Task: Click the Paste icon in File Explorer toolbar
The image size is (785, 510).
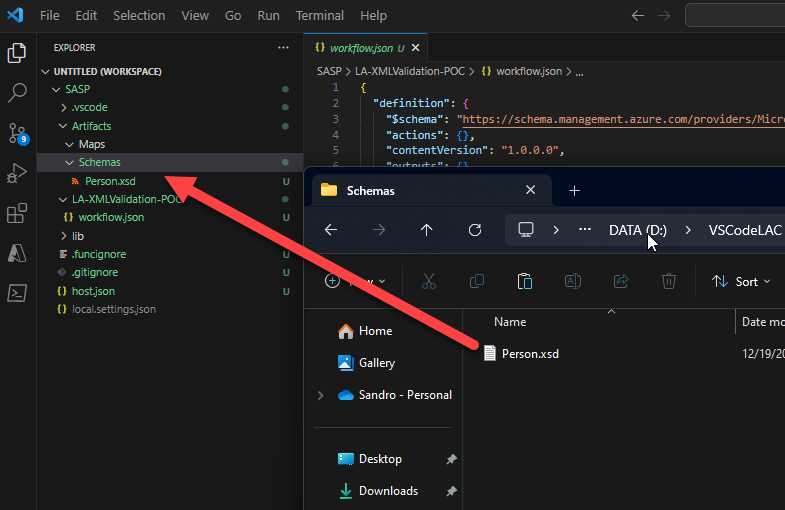Action: tap(524, 282)
